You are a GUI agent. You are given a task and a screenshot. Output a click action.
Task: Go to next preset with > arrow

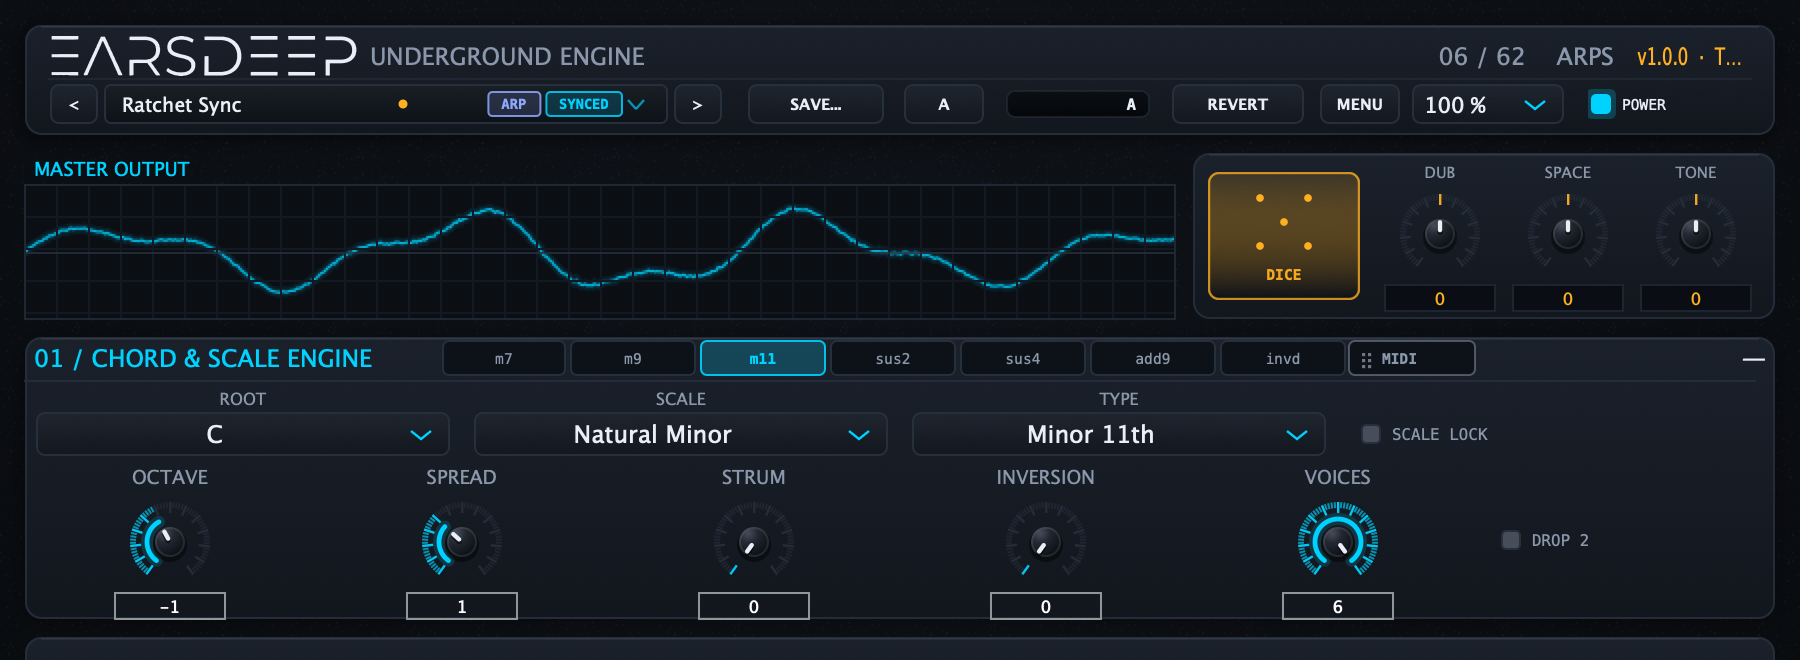(x=697, y=104)
